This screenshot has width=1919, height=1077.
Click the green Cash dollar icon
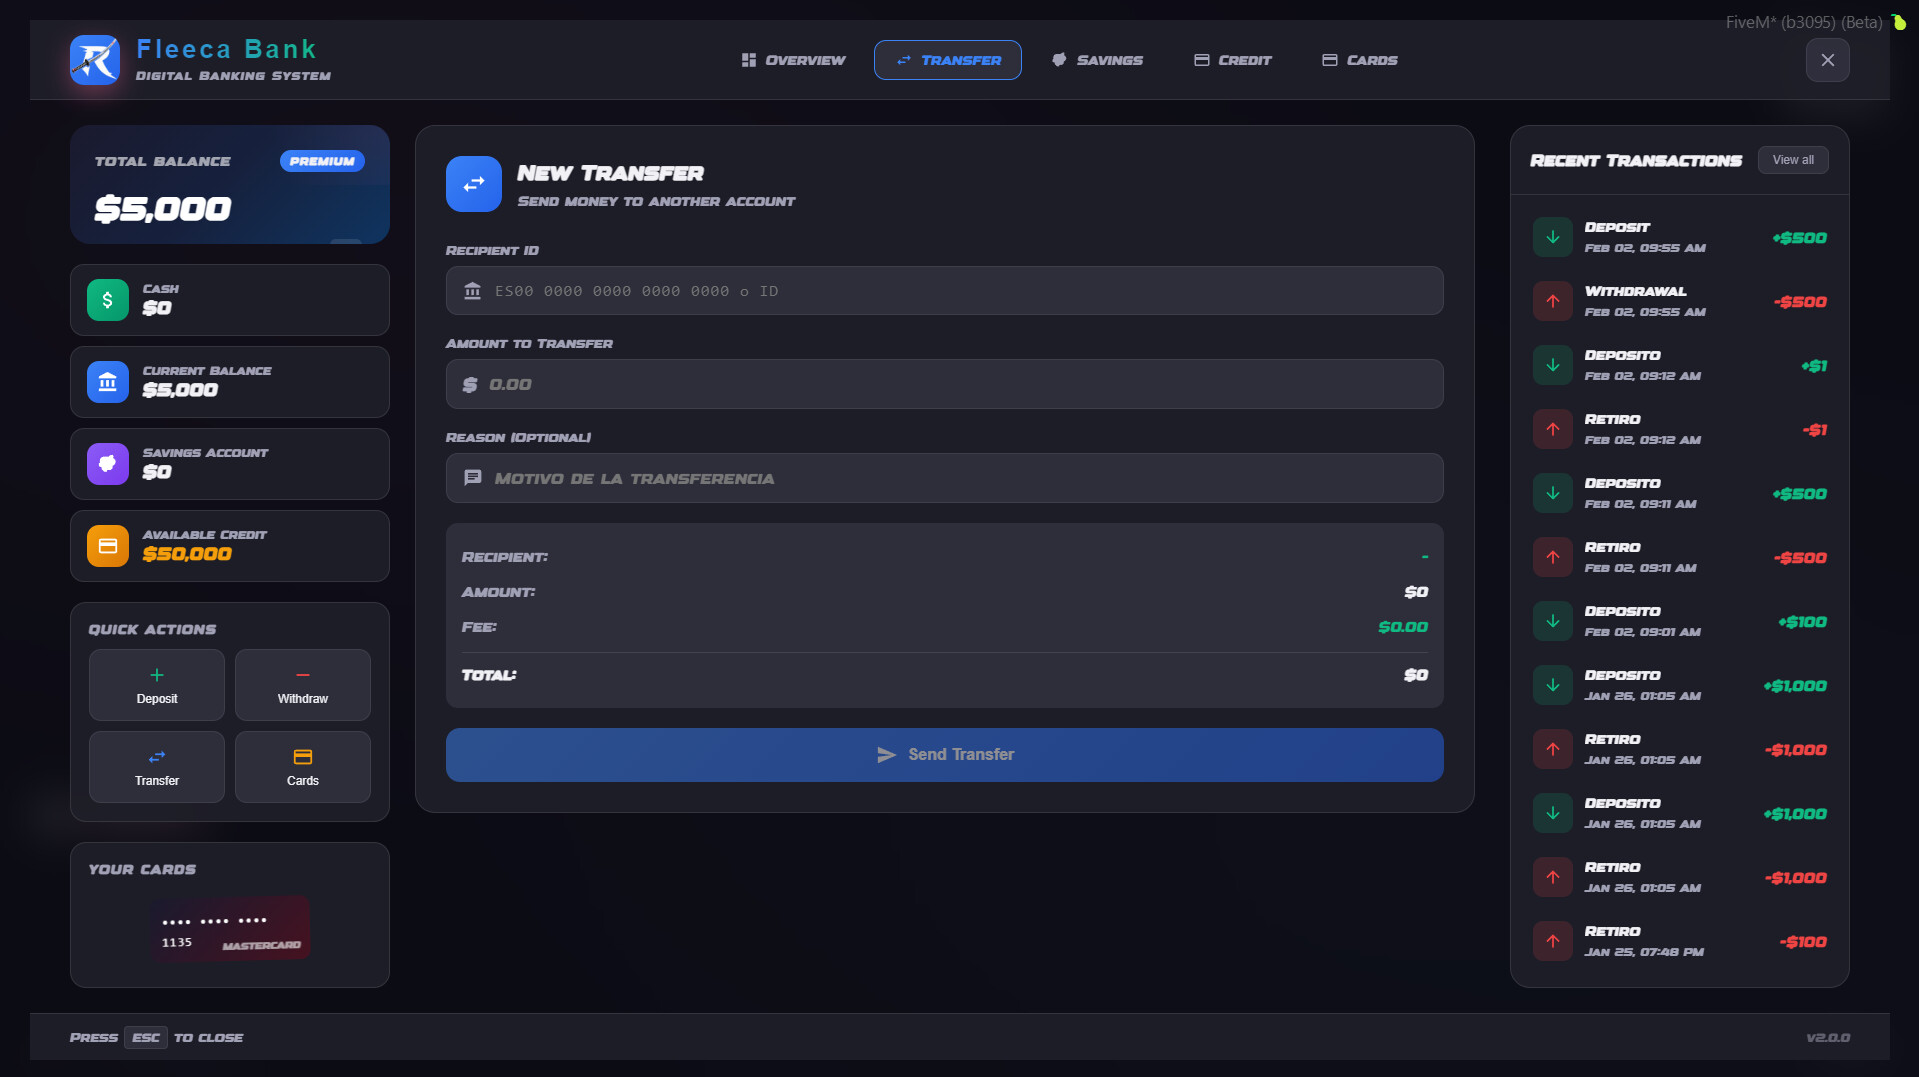click(108, 300)
